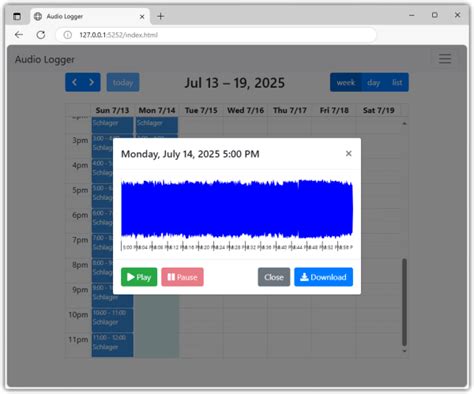Pause the audio playback
Image resolution: width=474 pixels, height=394 pixels.
[x=182, y=277]
